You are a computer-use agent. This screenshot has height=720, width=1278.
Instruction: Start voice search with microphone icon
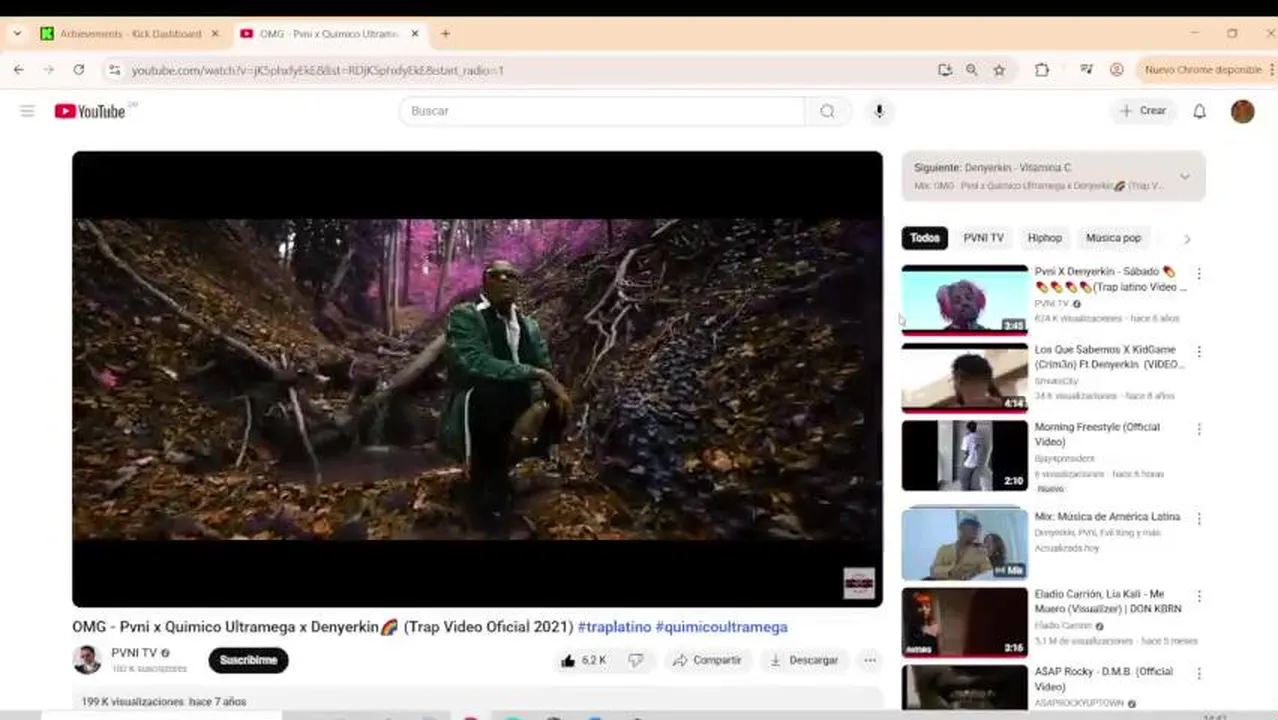click(x=879, y=111)
